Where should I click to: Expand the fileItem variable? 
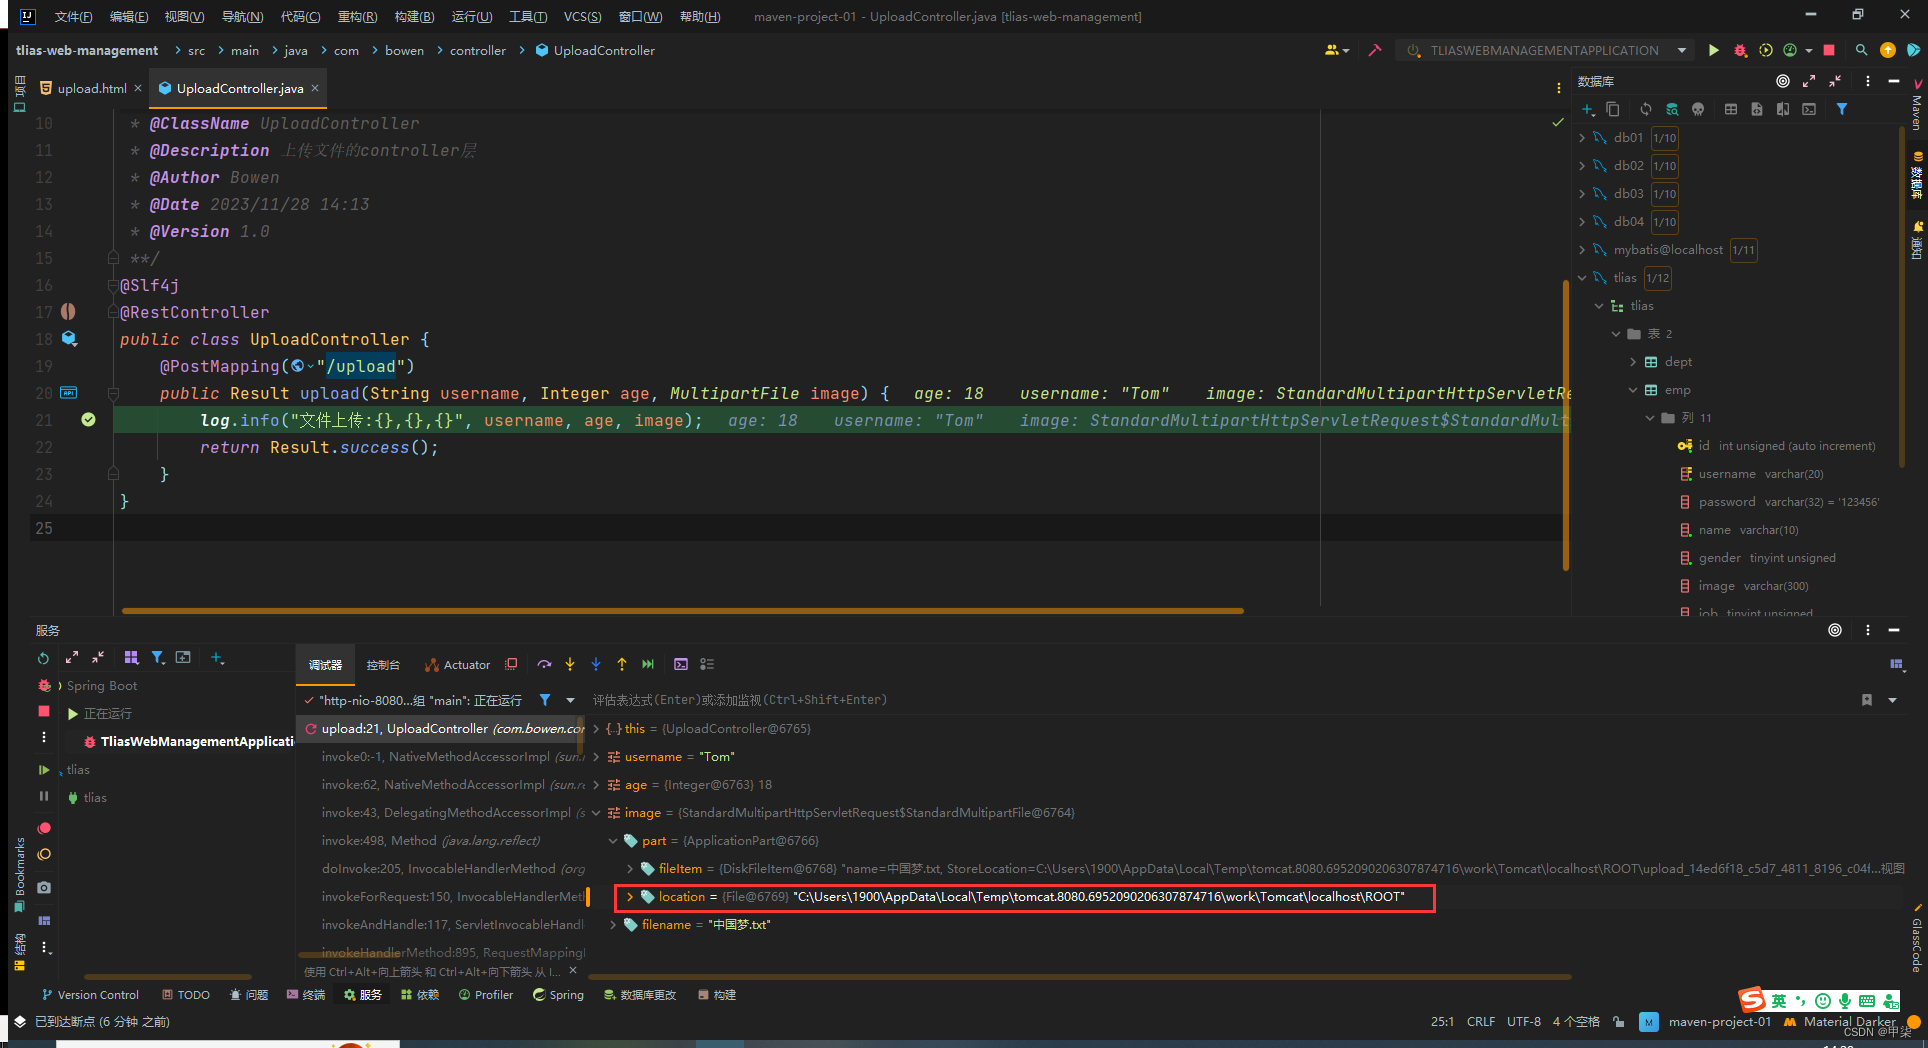(x=630, y=868)
